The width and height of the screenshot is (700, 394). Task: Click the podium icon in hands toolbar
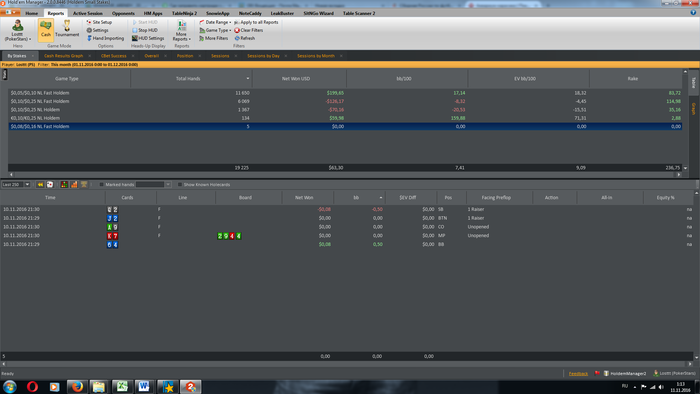pyautogui.click(x=84, y=184)
